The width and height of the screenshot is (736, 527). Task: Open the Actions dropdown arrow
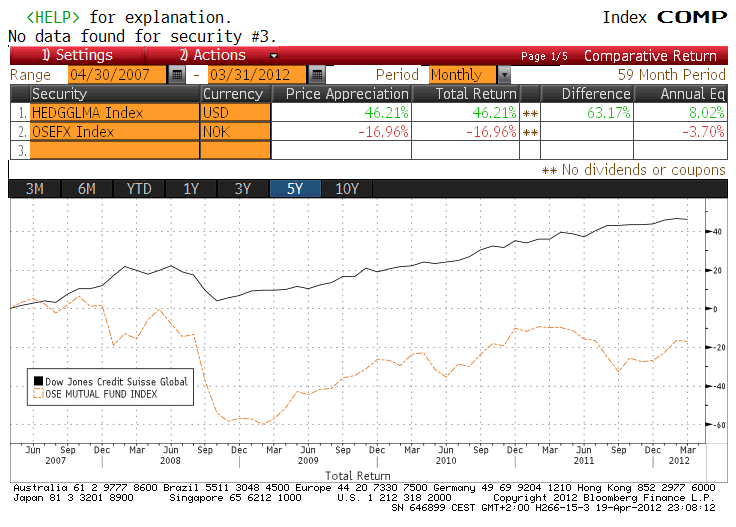[274, 56]
